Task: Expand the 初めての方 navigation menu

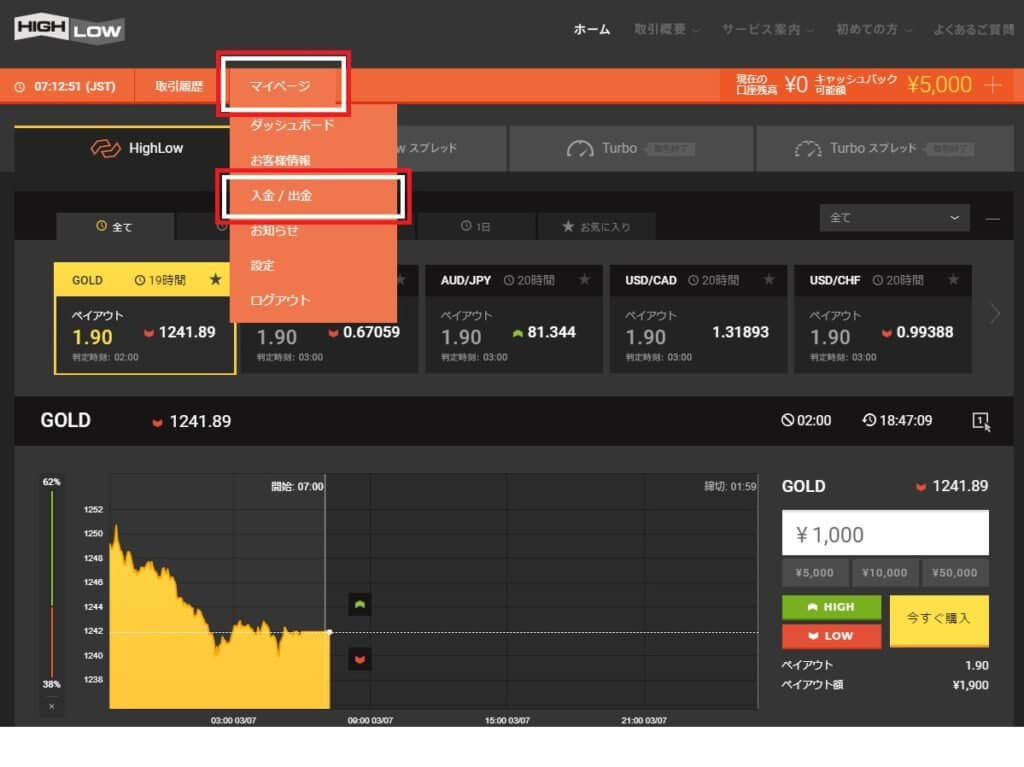Action: click(x=872, y=29)
